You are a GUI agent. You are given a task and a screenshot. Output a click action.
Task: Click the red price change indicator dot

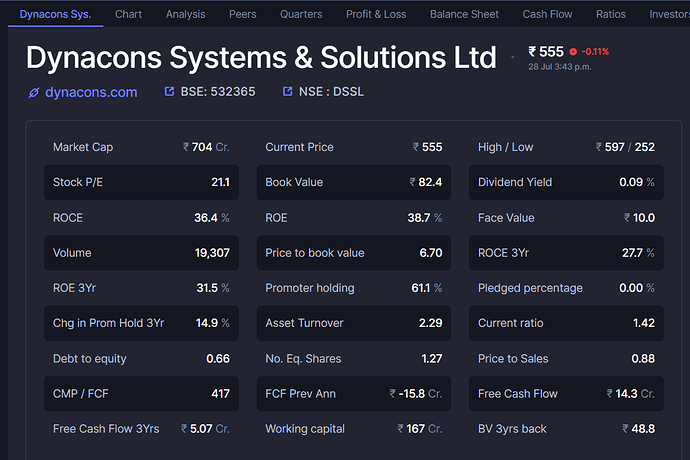pyautogui.click(x=573, y=52)
